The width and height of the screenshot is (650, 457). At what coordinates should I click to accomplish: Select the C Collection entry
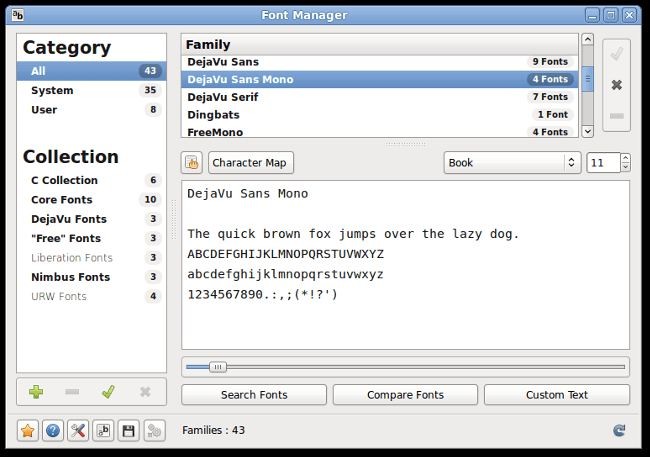point(92,180)
